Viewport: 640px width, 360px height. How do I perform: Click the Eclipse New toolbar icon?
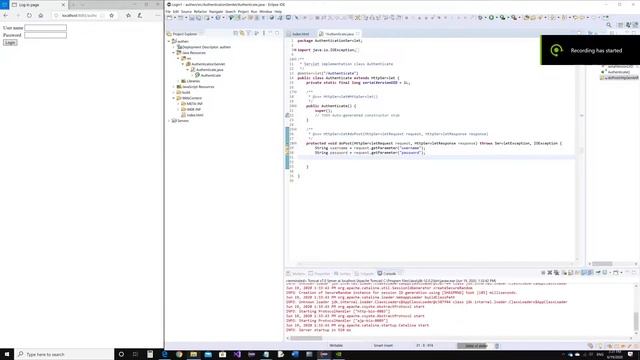(x=169, y=18)
